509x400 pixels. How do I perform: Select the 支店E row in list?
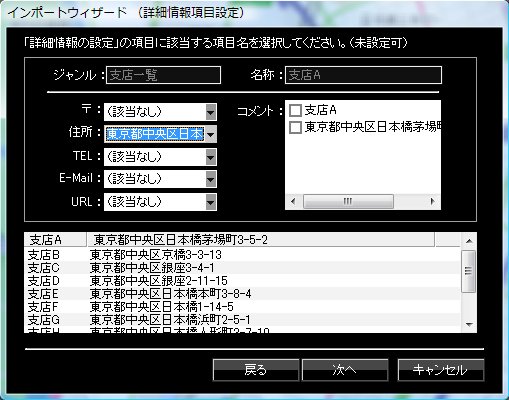(x=242, y=294)
